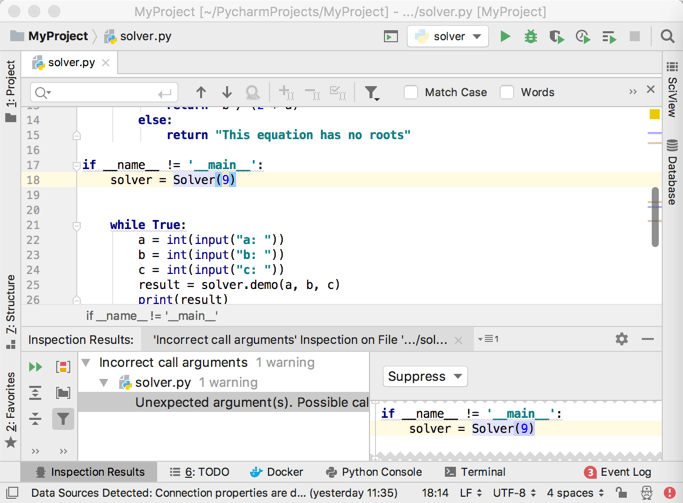Click the Stop process icon

(x=635, y=36)
